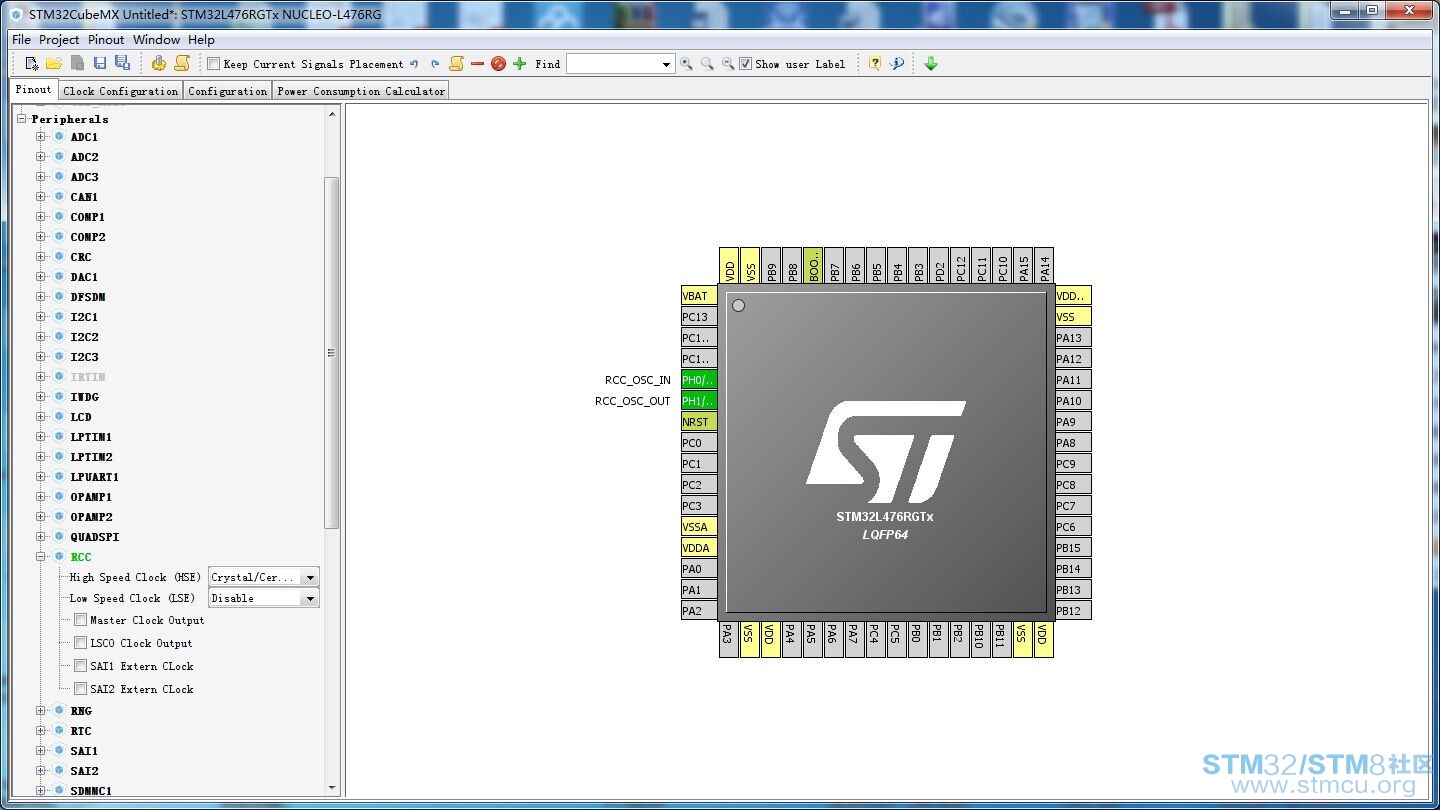Open the Window menu
1440x810 pixels.
click(156, 40)
